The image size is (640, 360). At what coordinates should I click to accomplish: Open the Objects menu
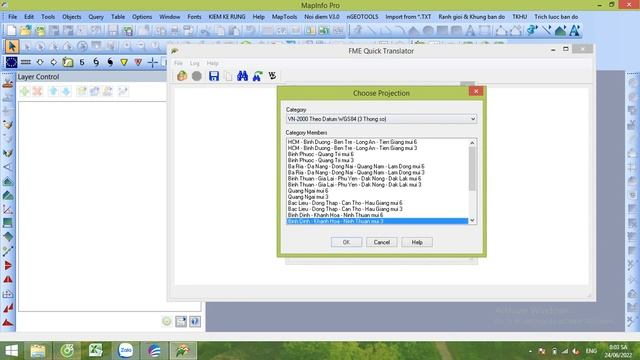pyautogui.click(x=71, y=17)
